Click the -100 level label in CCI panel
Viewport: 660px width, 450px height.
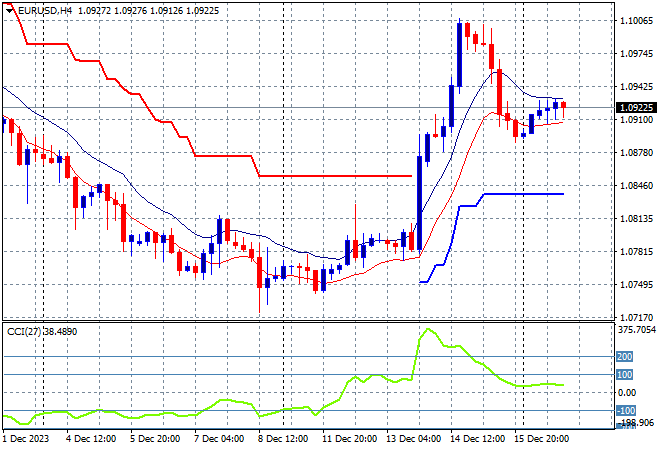pos(625,410)
